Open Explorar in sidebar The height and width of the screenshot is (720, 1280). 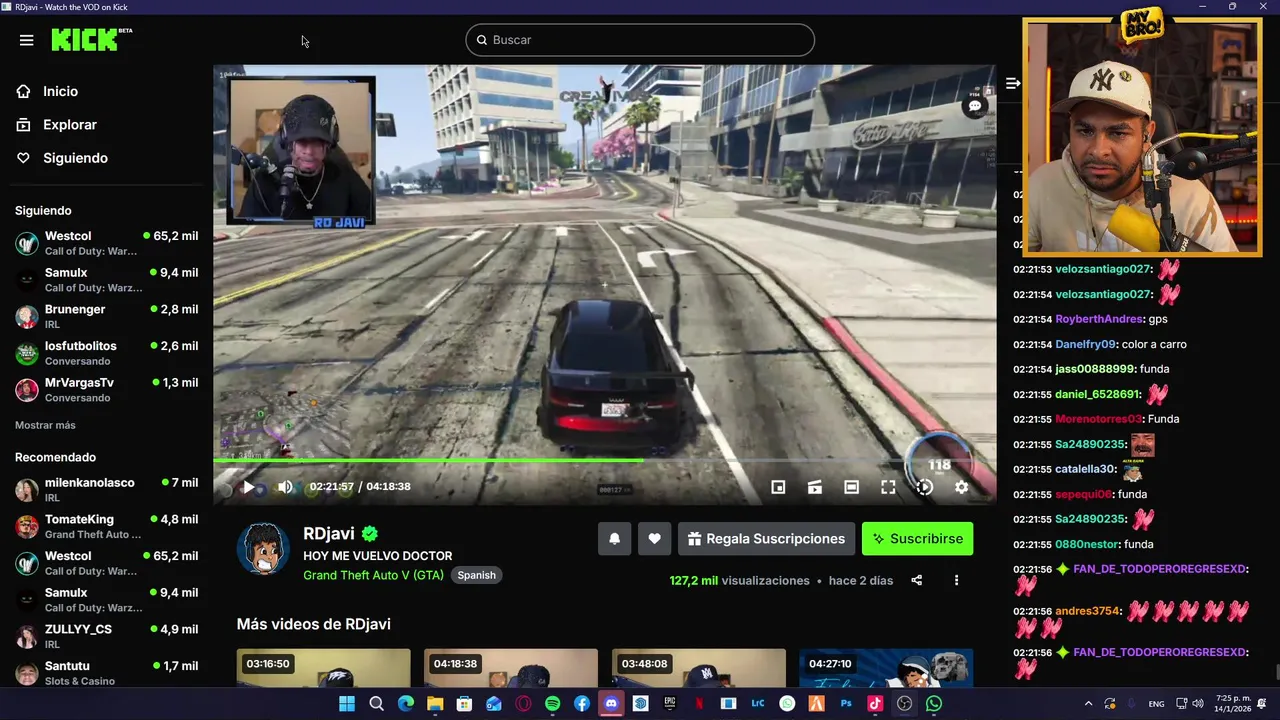(70, 125)
